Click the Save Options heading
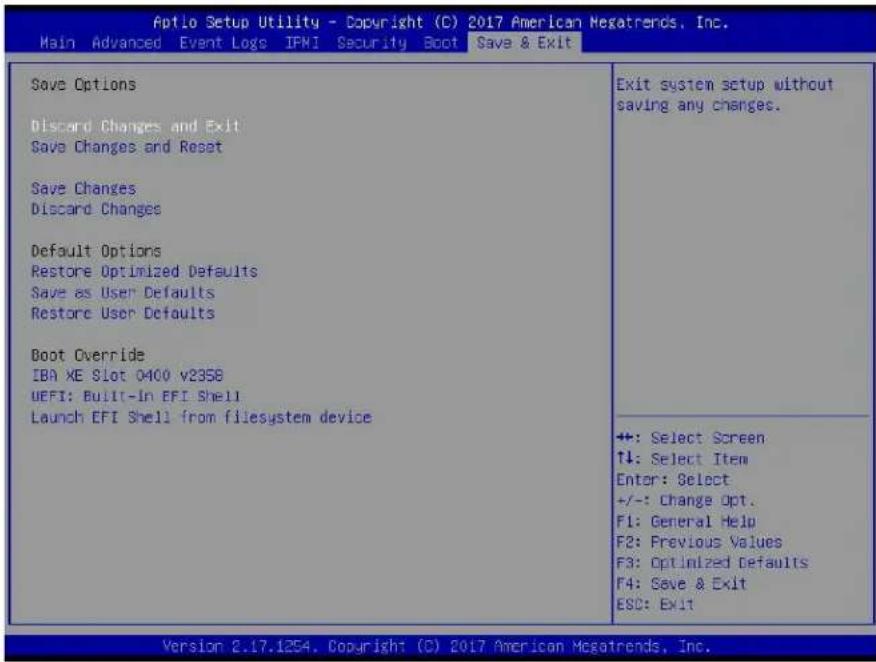 click(x=83, y=85)
